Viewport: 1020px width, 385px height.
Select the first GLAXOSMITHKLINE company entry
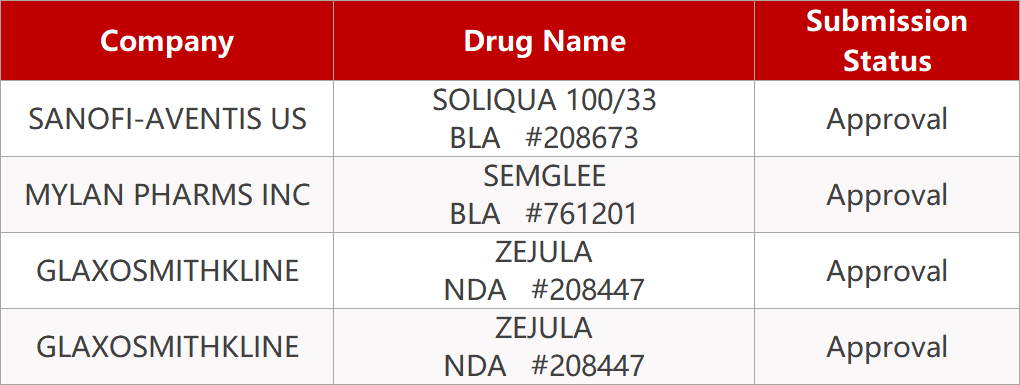click(x=167, y=271)
